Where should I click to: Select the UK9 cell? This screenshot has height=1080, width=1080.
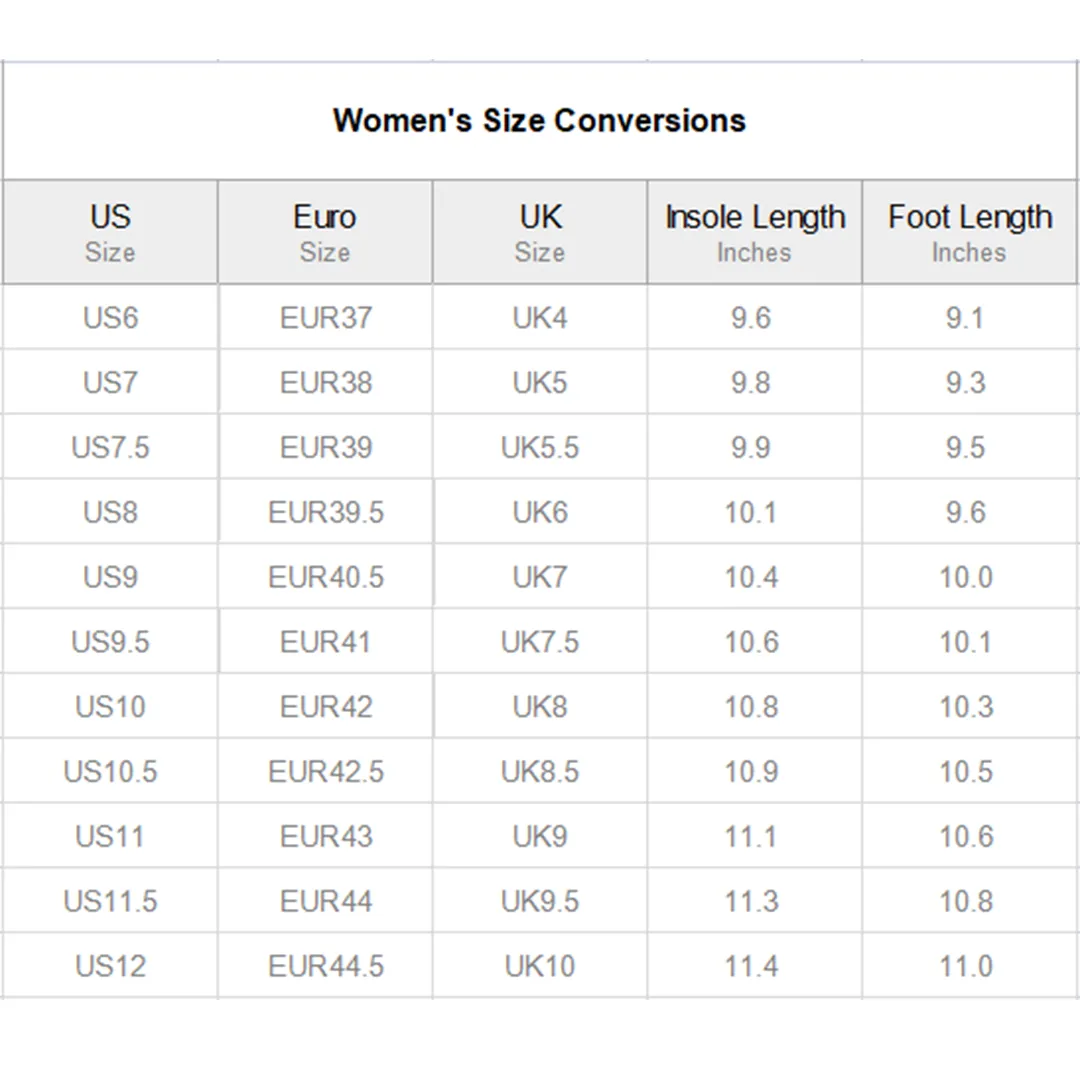(x=540, y=836)
